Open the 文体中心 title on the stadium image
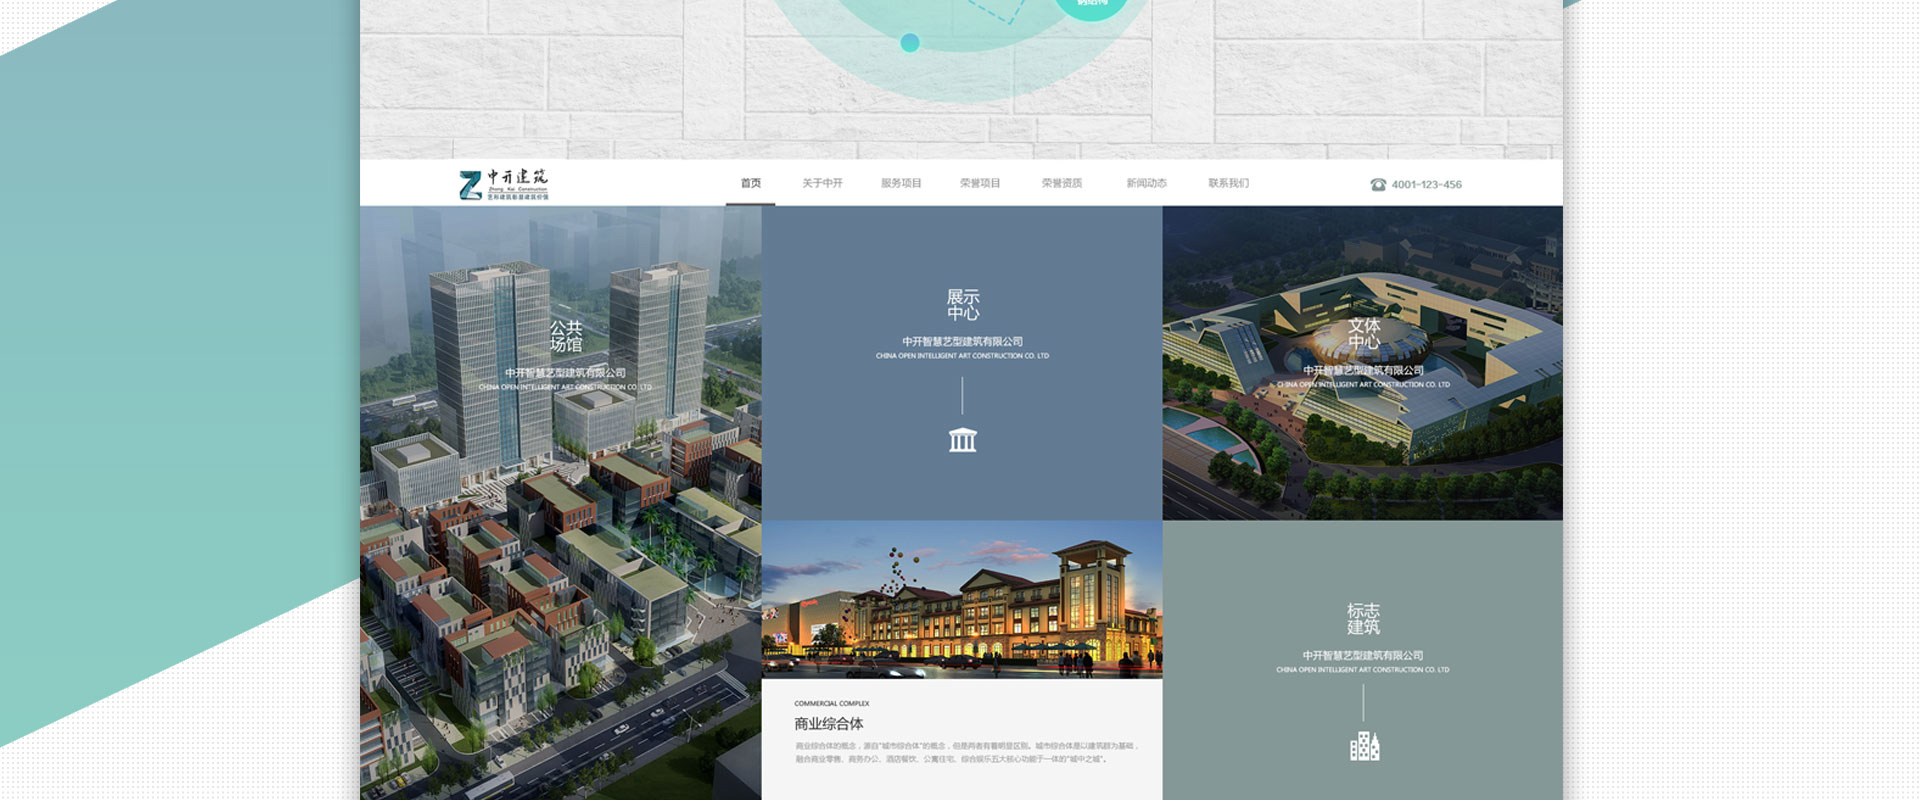This screenshot has height=800, width=1920. [x=1363, y=333]
